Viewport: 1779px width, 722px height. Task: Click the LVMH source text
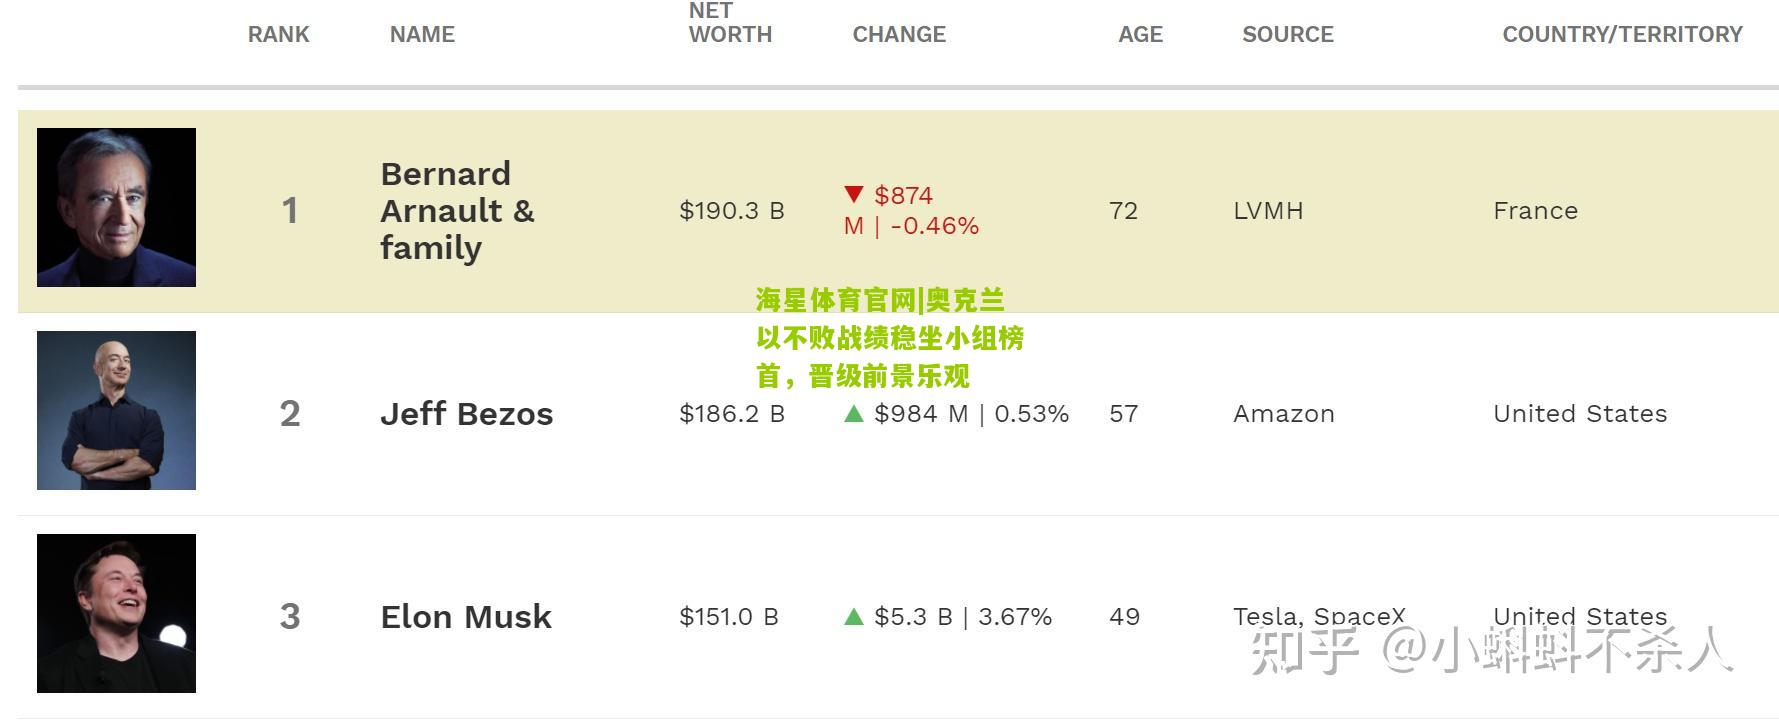1268,210
